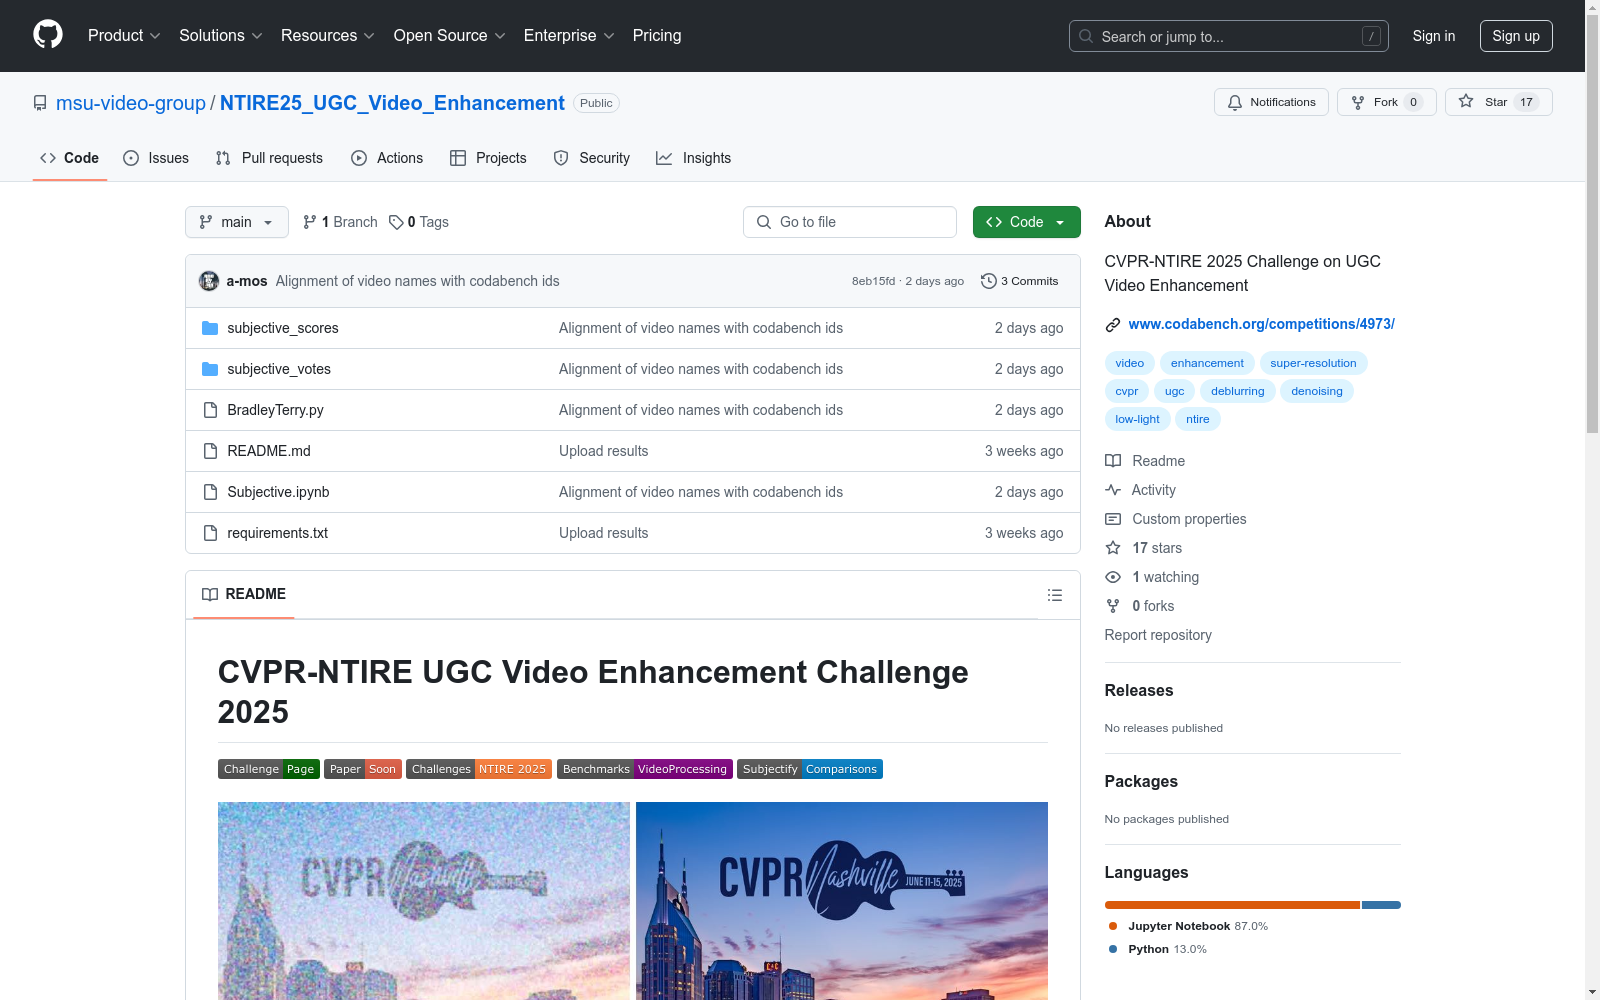Open the green Code dropdown button
Screen dimensions: 1600x1000
tap(1026, 222)
